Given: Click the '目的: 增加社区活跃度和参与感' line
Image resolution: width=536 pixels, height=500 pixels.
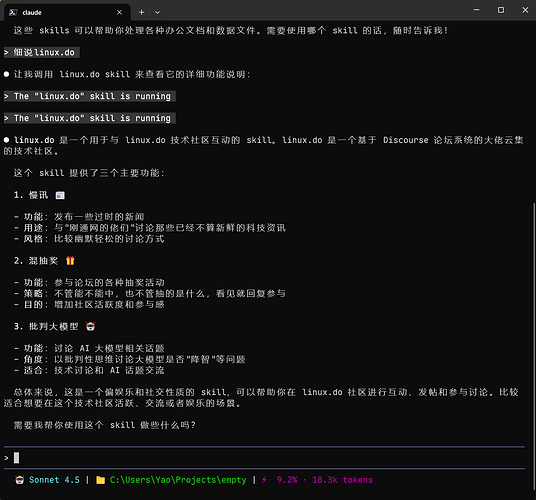Looking at the screenshot, I should [x=89, y=304].
